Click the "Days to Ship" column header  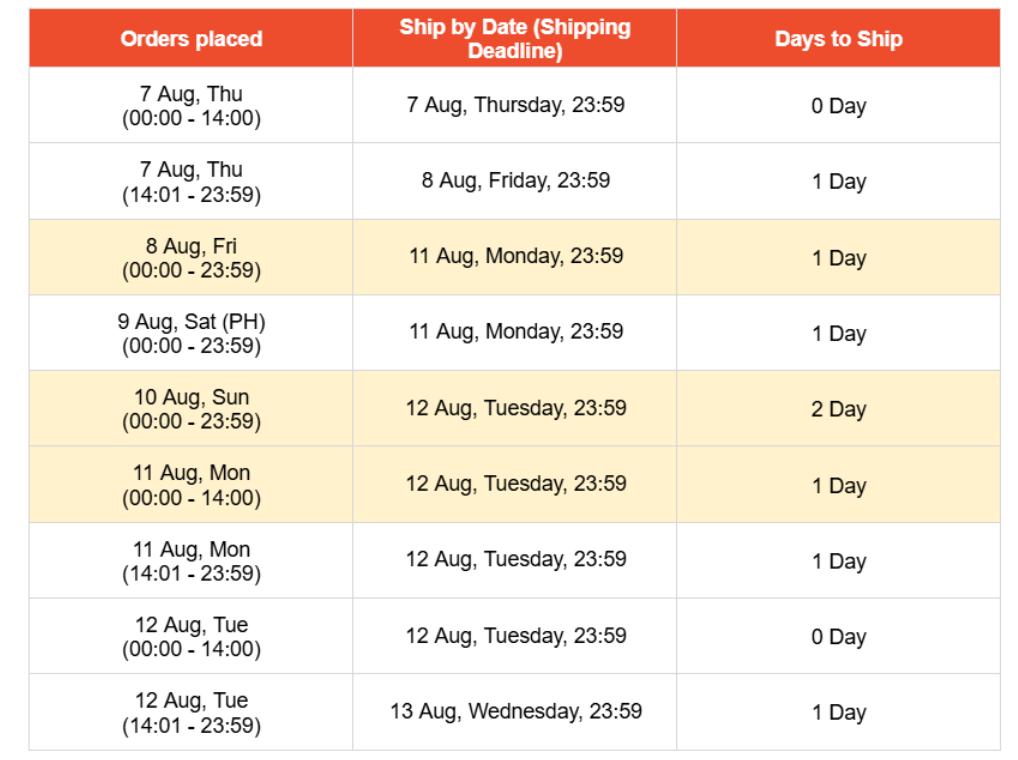pos(838,38)
